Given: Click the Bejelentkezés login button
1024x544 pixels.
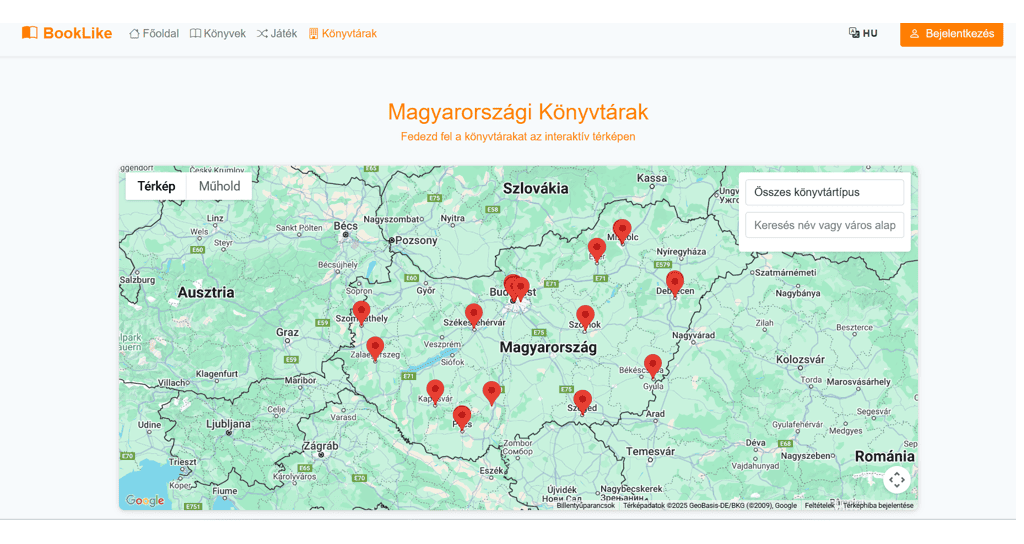Looking at the screenshot, I should [x=951, y=34].
